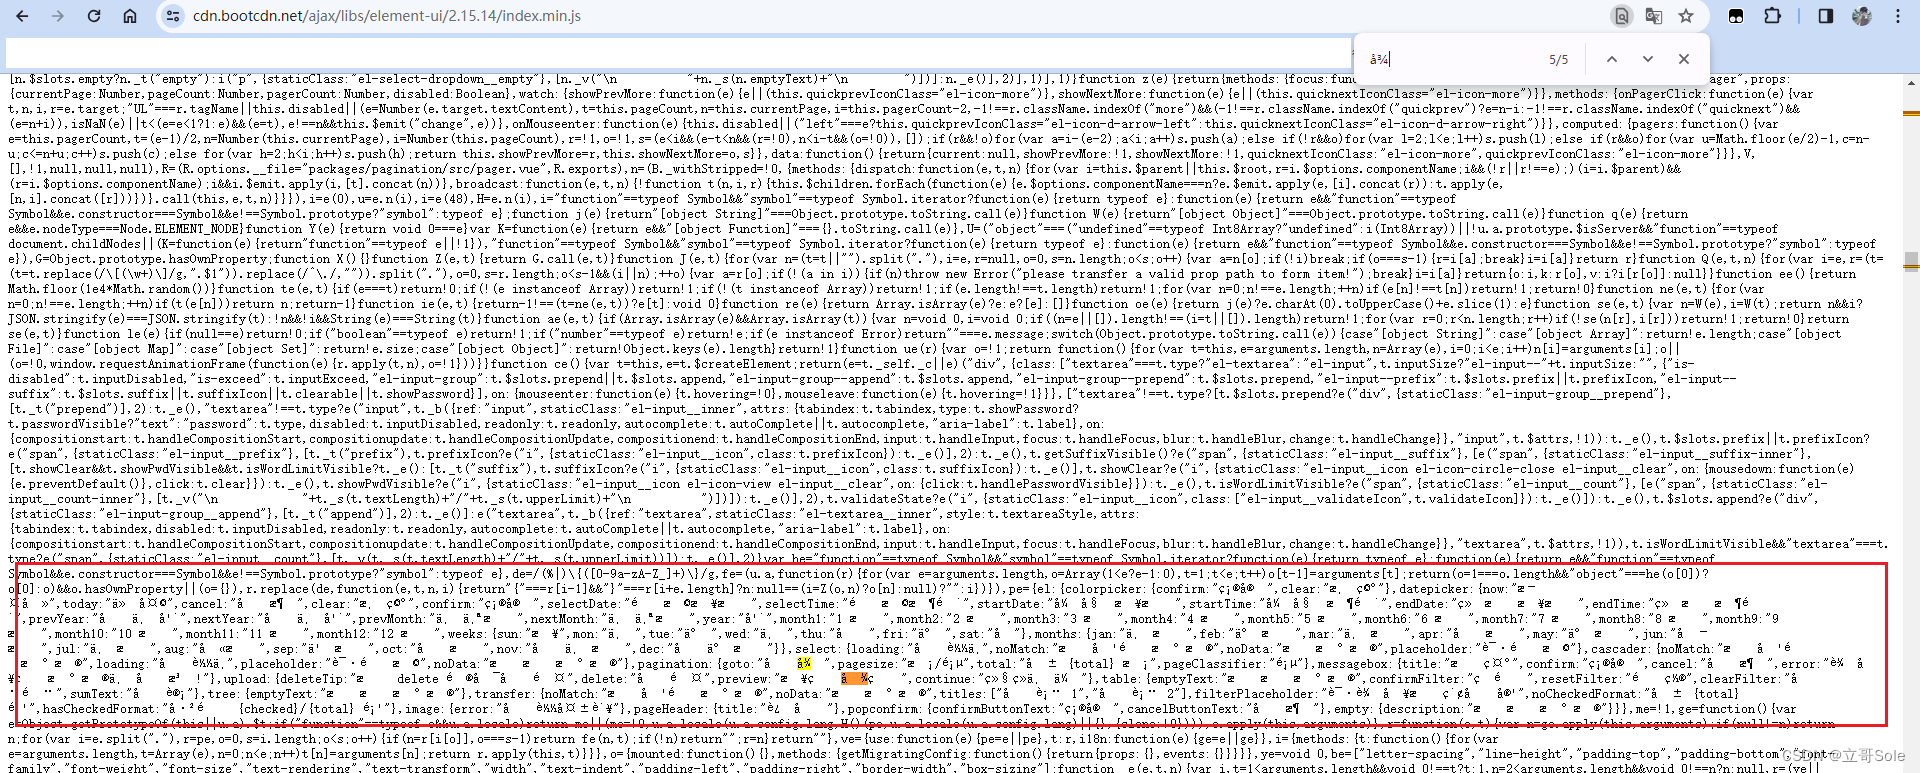
Task: Open the Chrome three-dot menu
Action: [x=1898, y=16]
